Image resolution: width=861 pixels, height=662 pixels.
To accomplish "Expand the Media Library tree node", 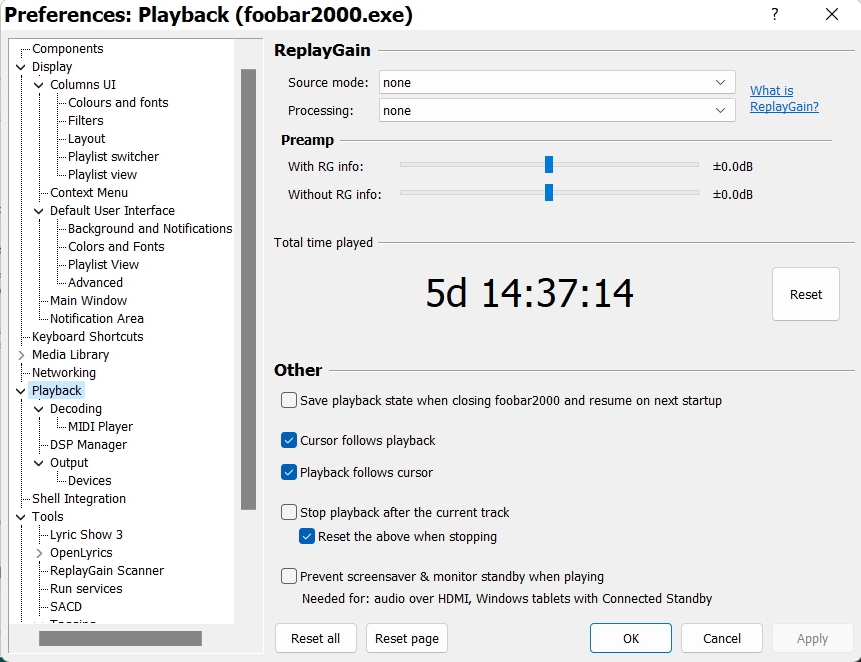I will [x=21, y=355].
